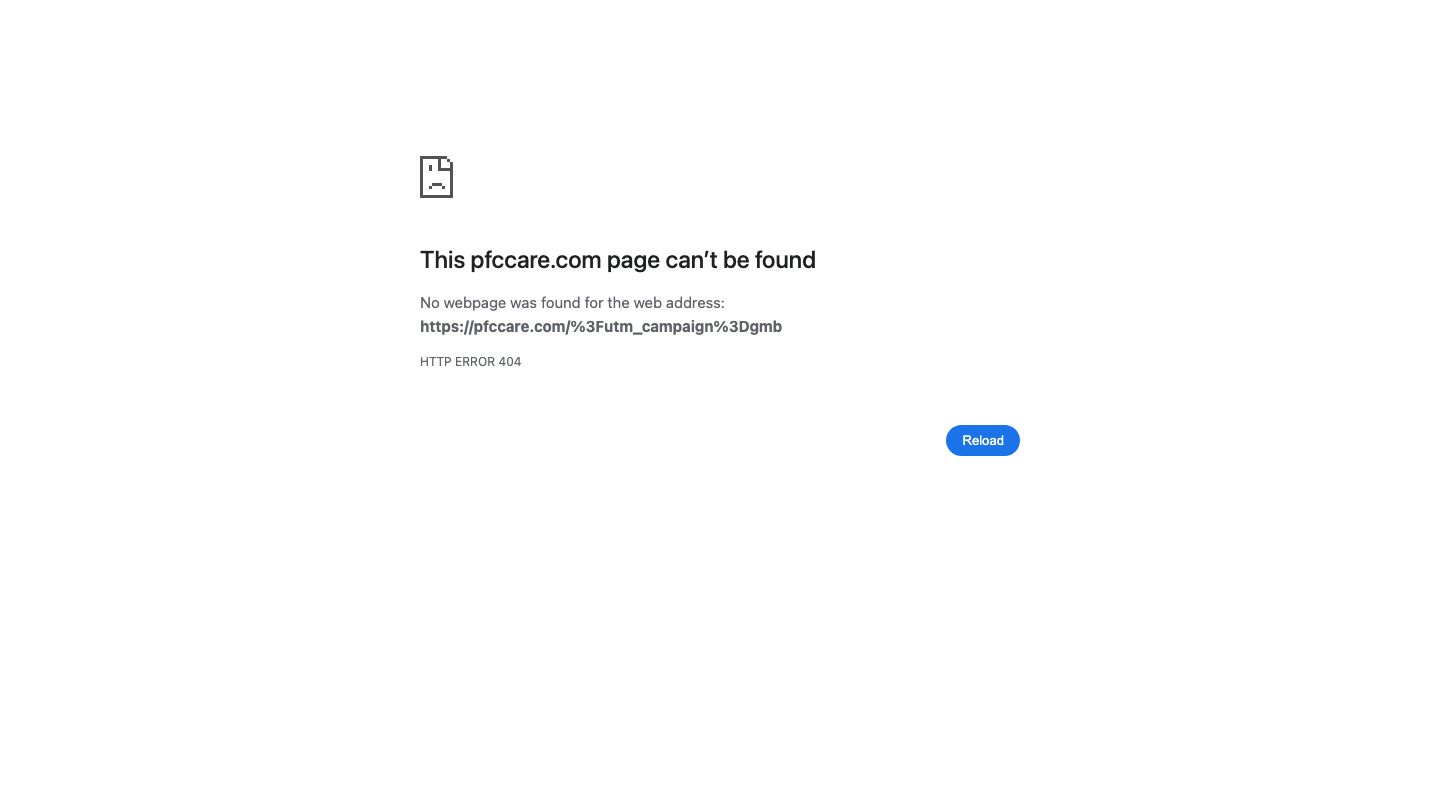This screenshot has height=810, width=1440.
Task: Click 'https://' at the start of the URL
Action: coord(446,326)
